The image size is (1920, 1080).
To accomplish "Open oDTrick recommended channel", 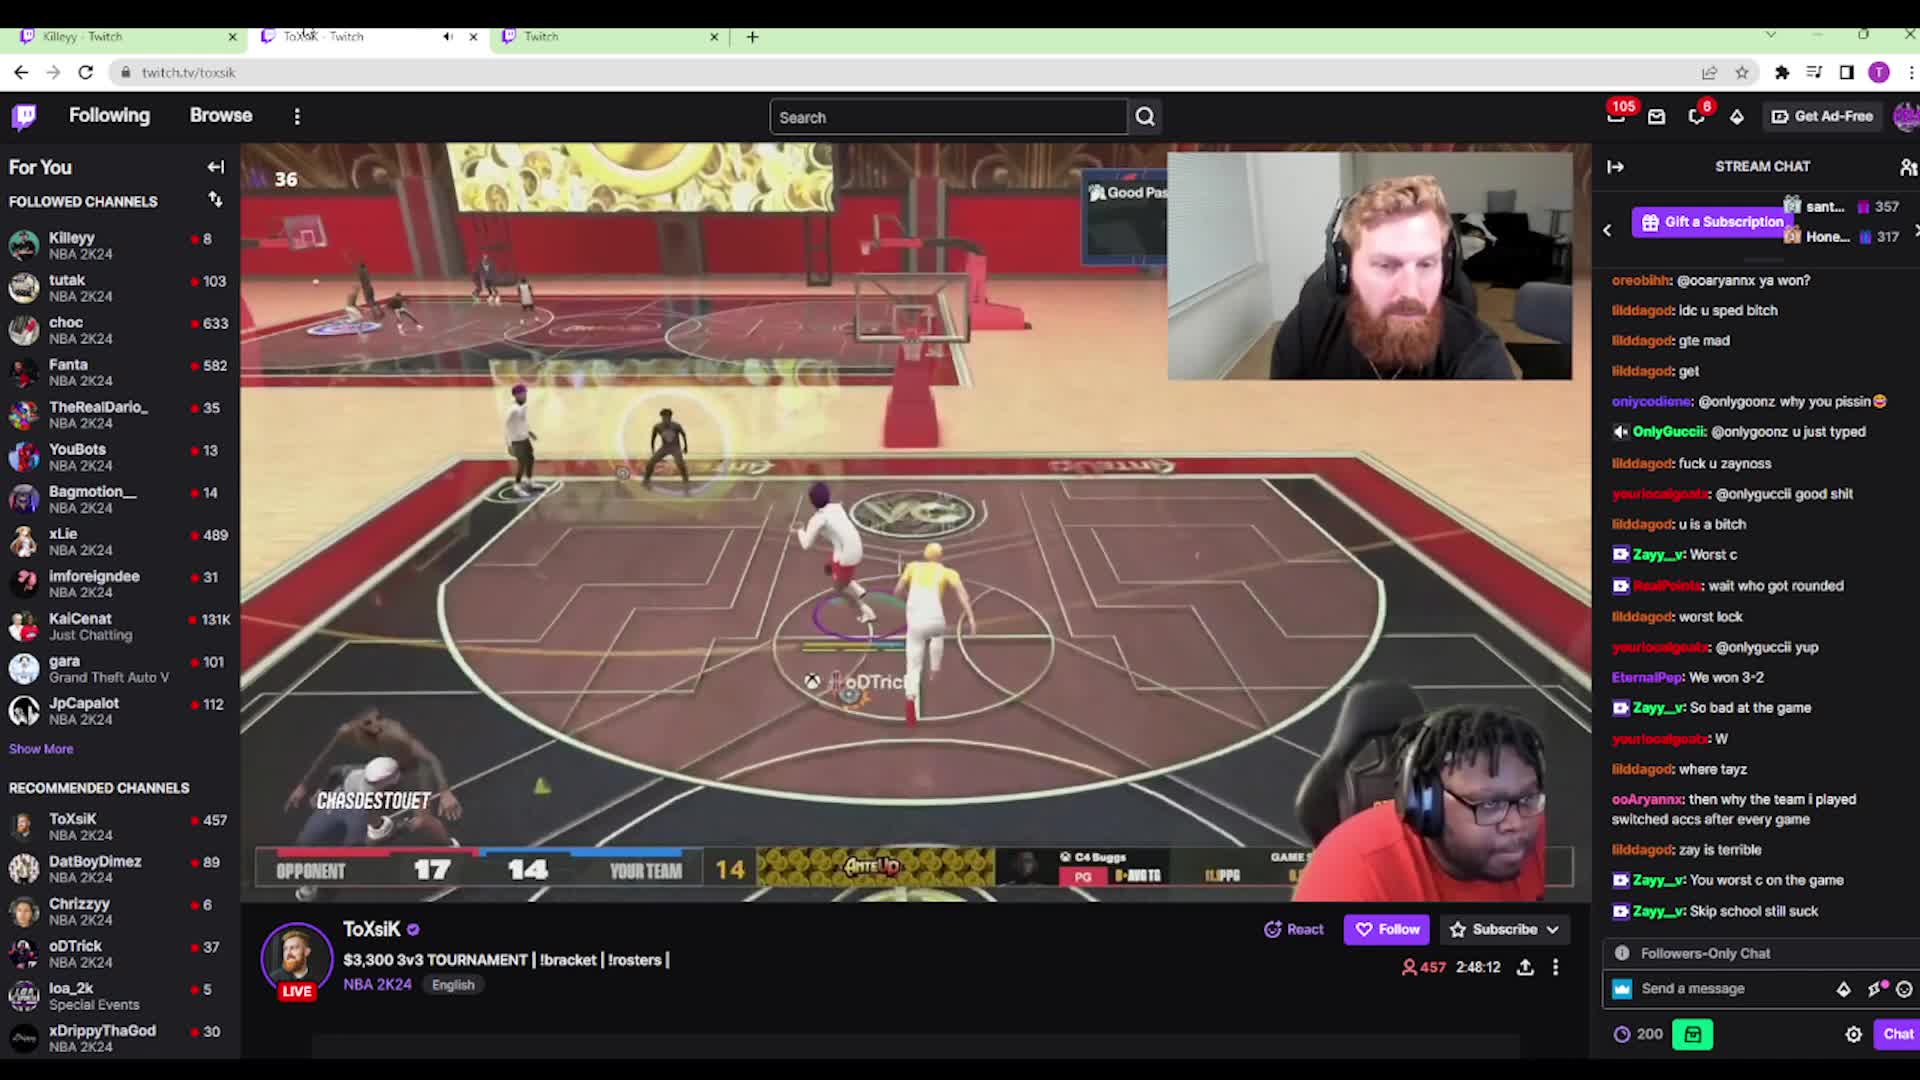I will pos(120,953).
